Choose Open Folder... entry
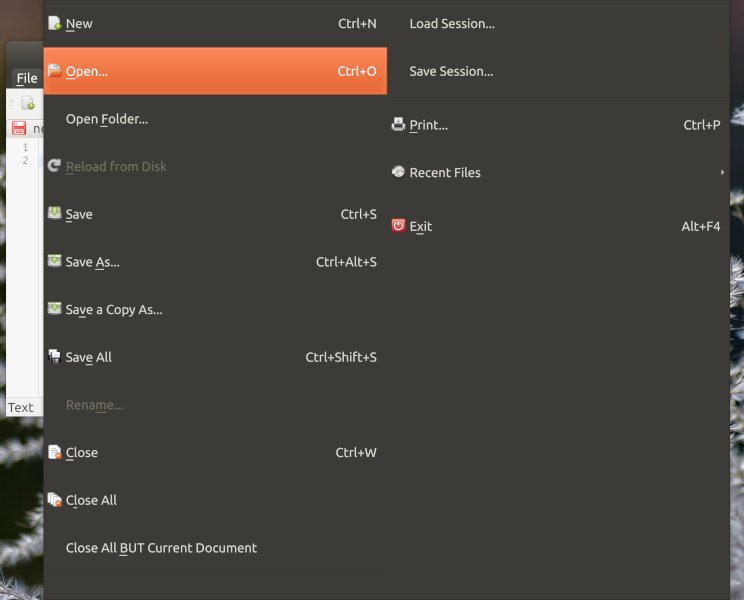 tap(215, 119)
